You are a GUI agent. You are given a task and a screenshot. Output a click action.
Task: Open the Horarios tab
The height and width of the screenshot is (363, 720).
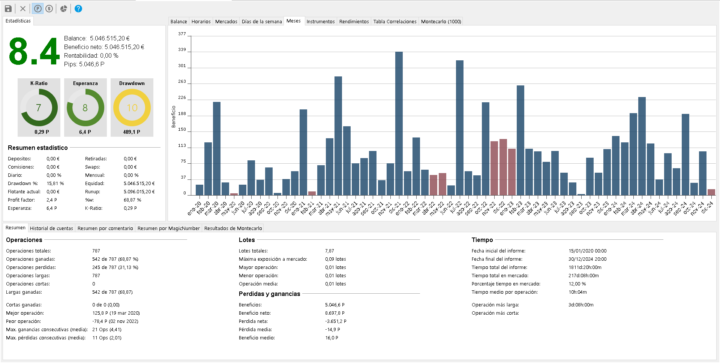pyautogui.click(x=201, y=22)
